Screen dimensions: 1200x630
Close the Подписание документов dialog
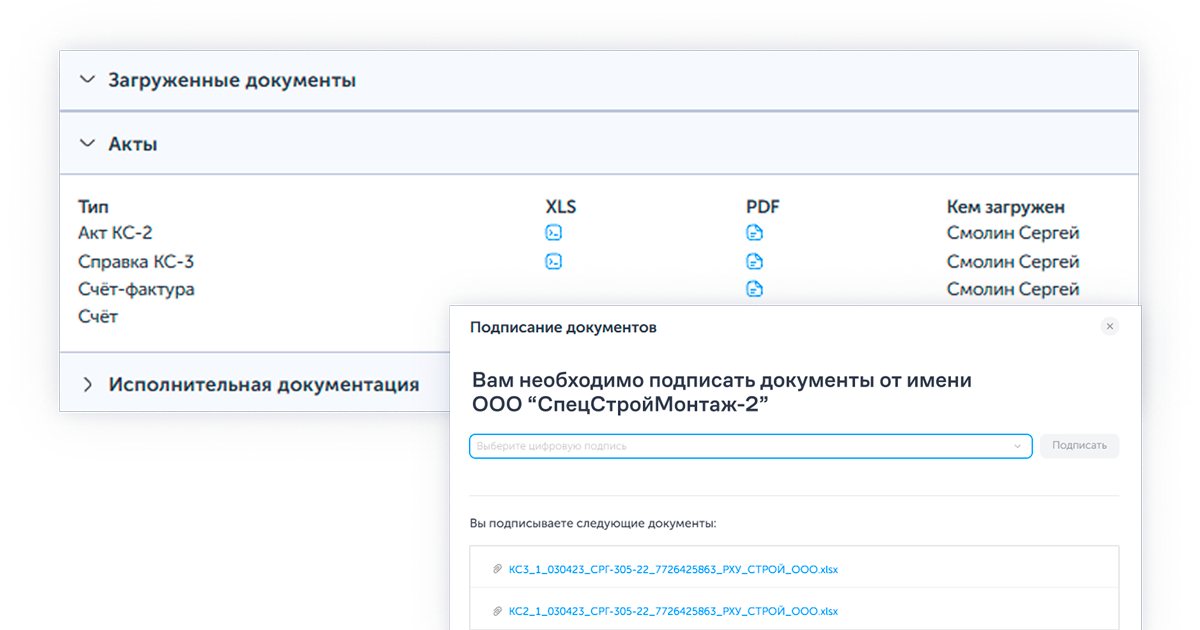point(1110,326)
